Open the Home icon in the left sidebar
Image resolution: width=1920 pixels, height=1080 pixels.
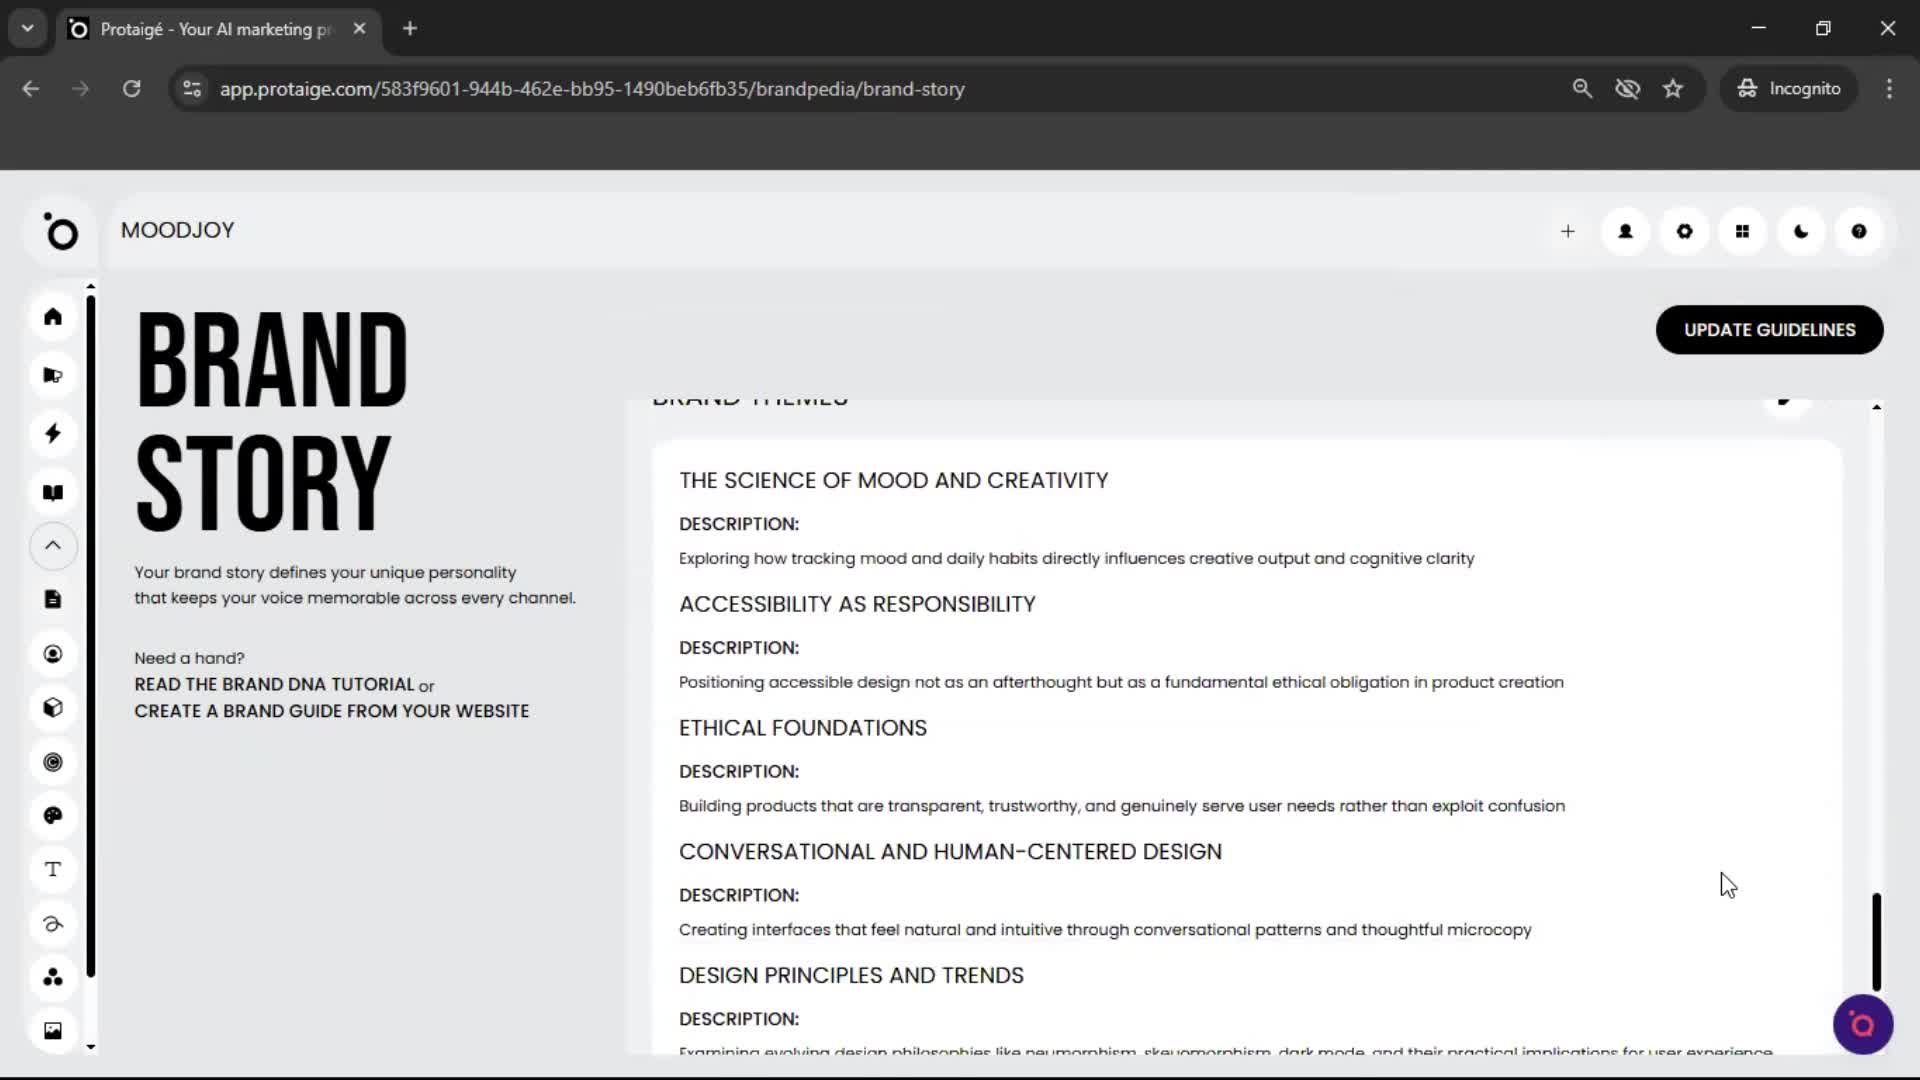point(53,316)
